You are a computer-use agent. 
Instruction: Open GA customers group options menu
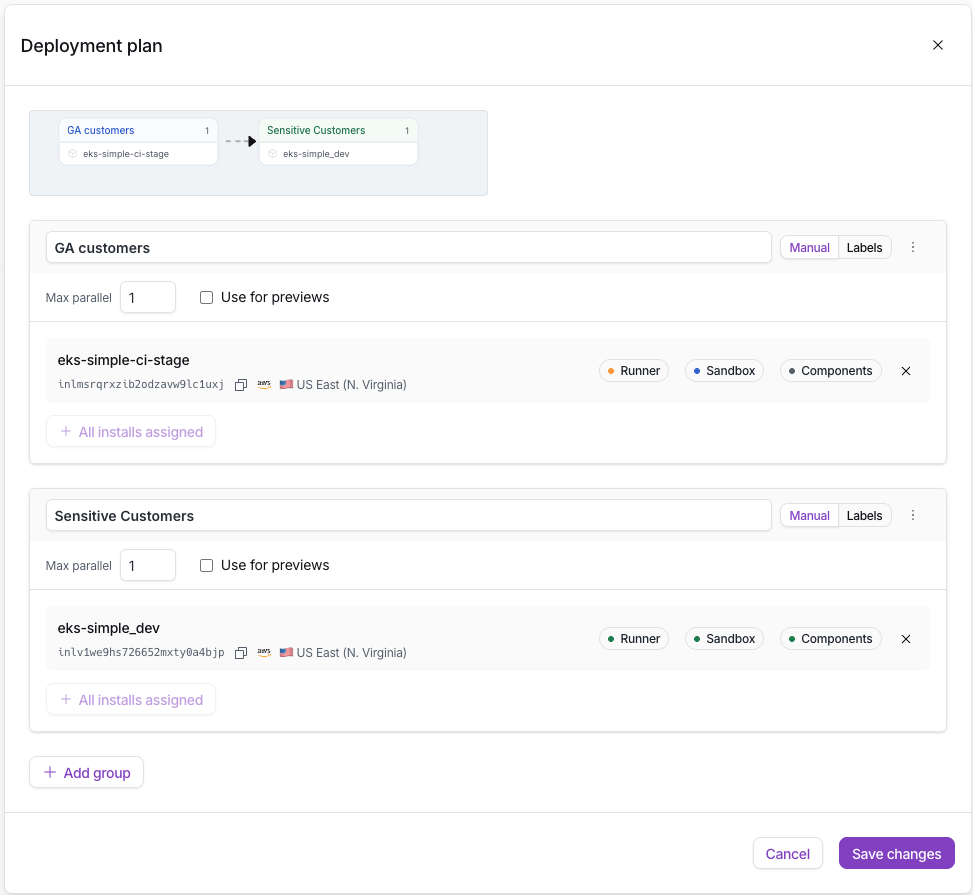pos(913,247)
